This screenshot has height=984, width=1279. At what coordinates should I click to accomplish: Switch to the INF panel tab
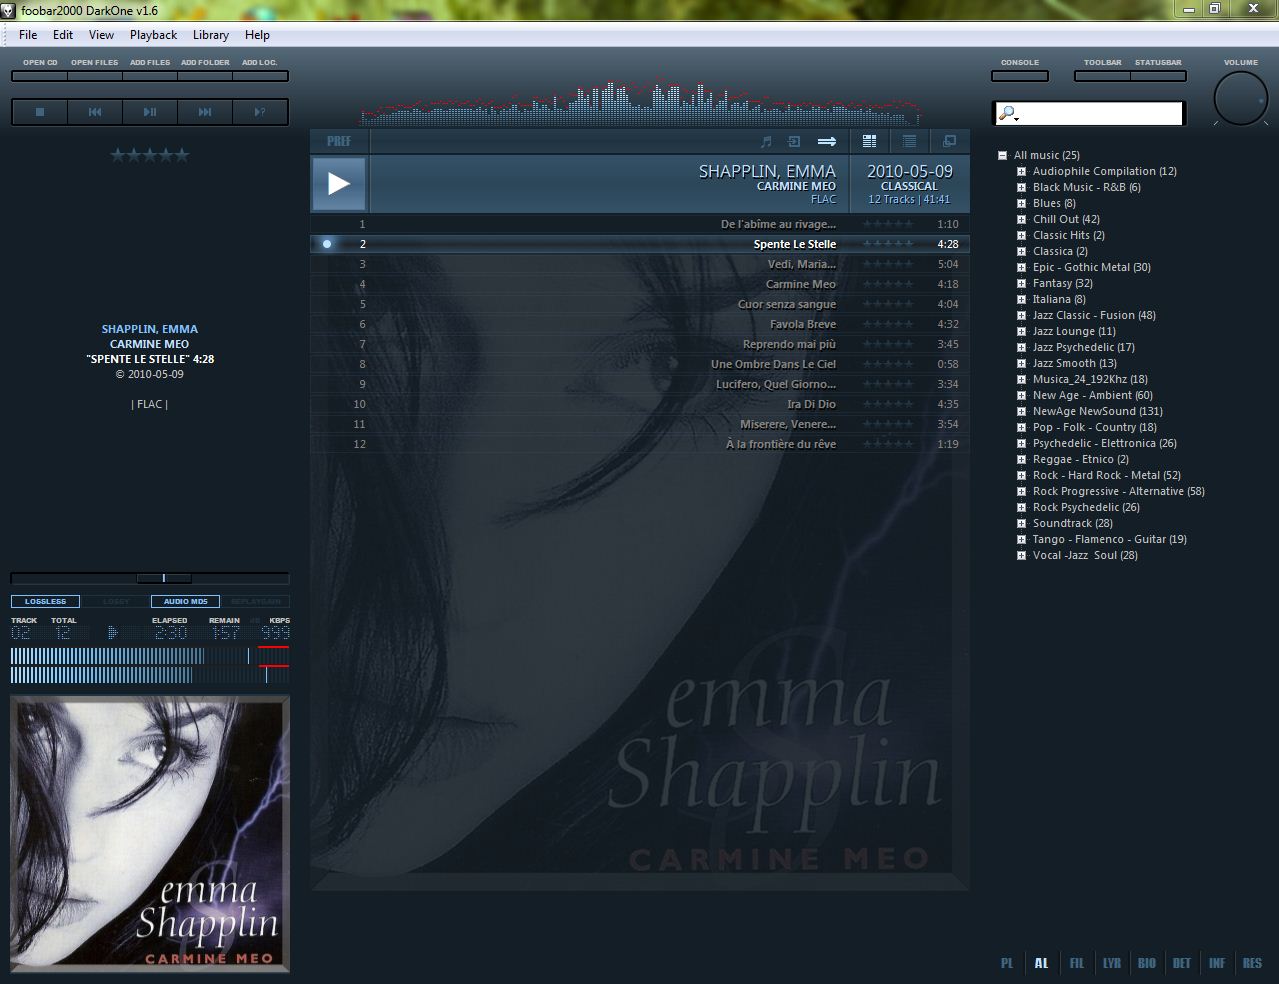point(1217,963)
